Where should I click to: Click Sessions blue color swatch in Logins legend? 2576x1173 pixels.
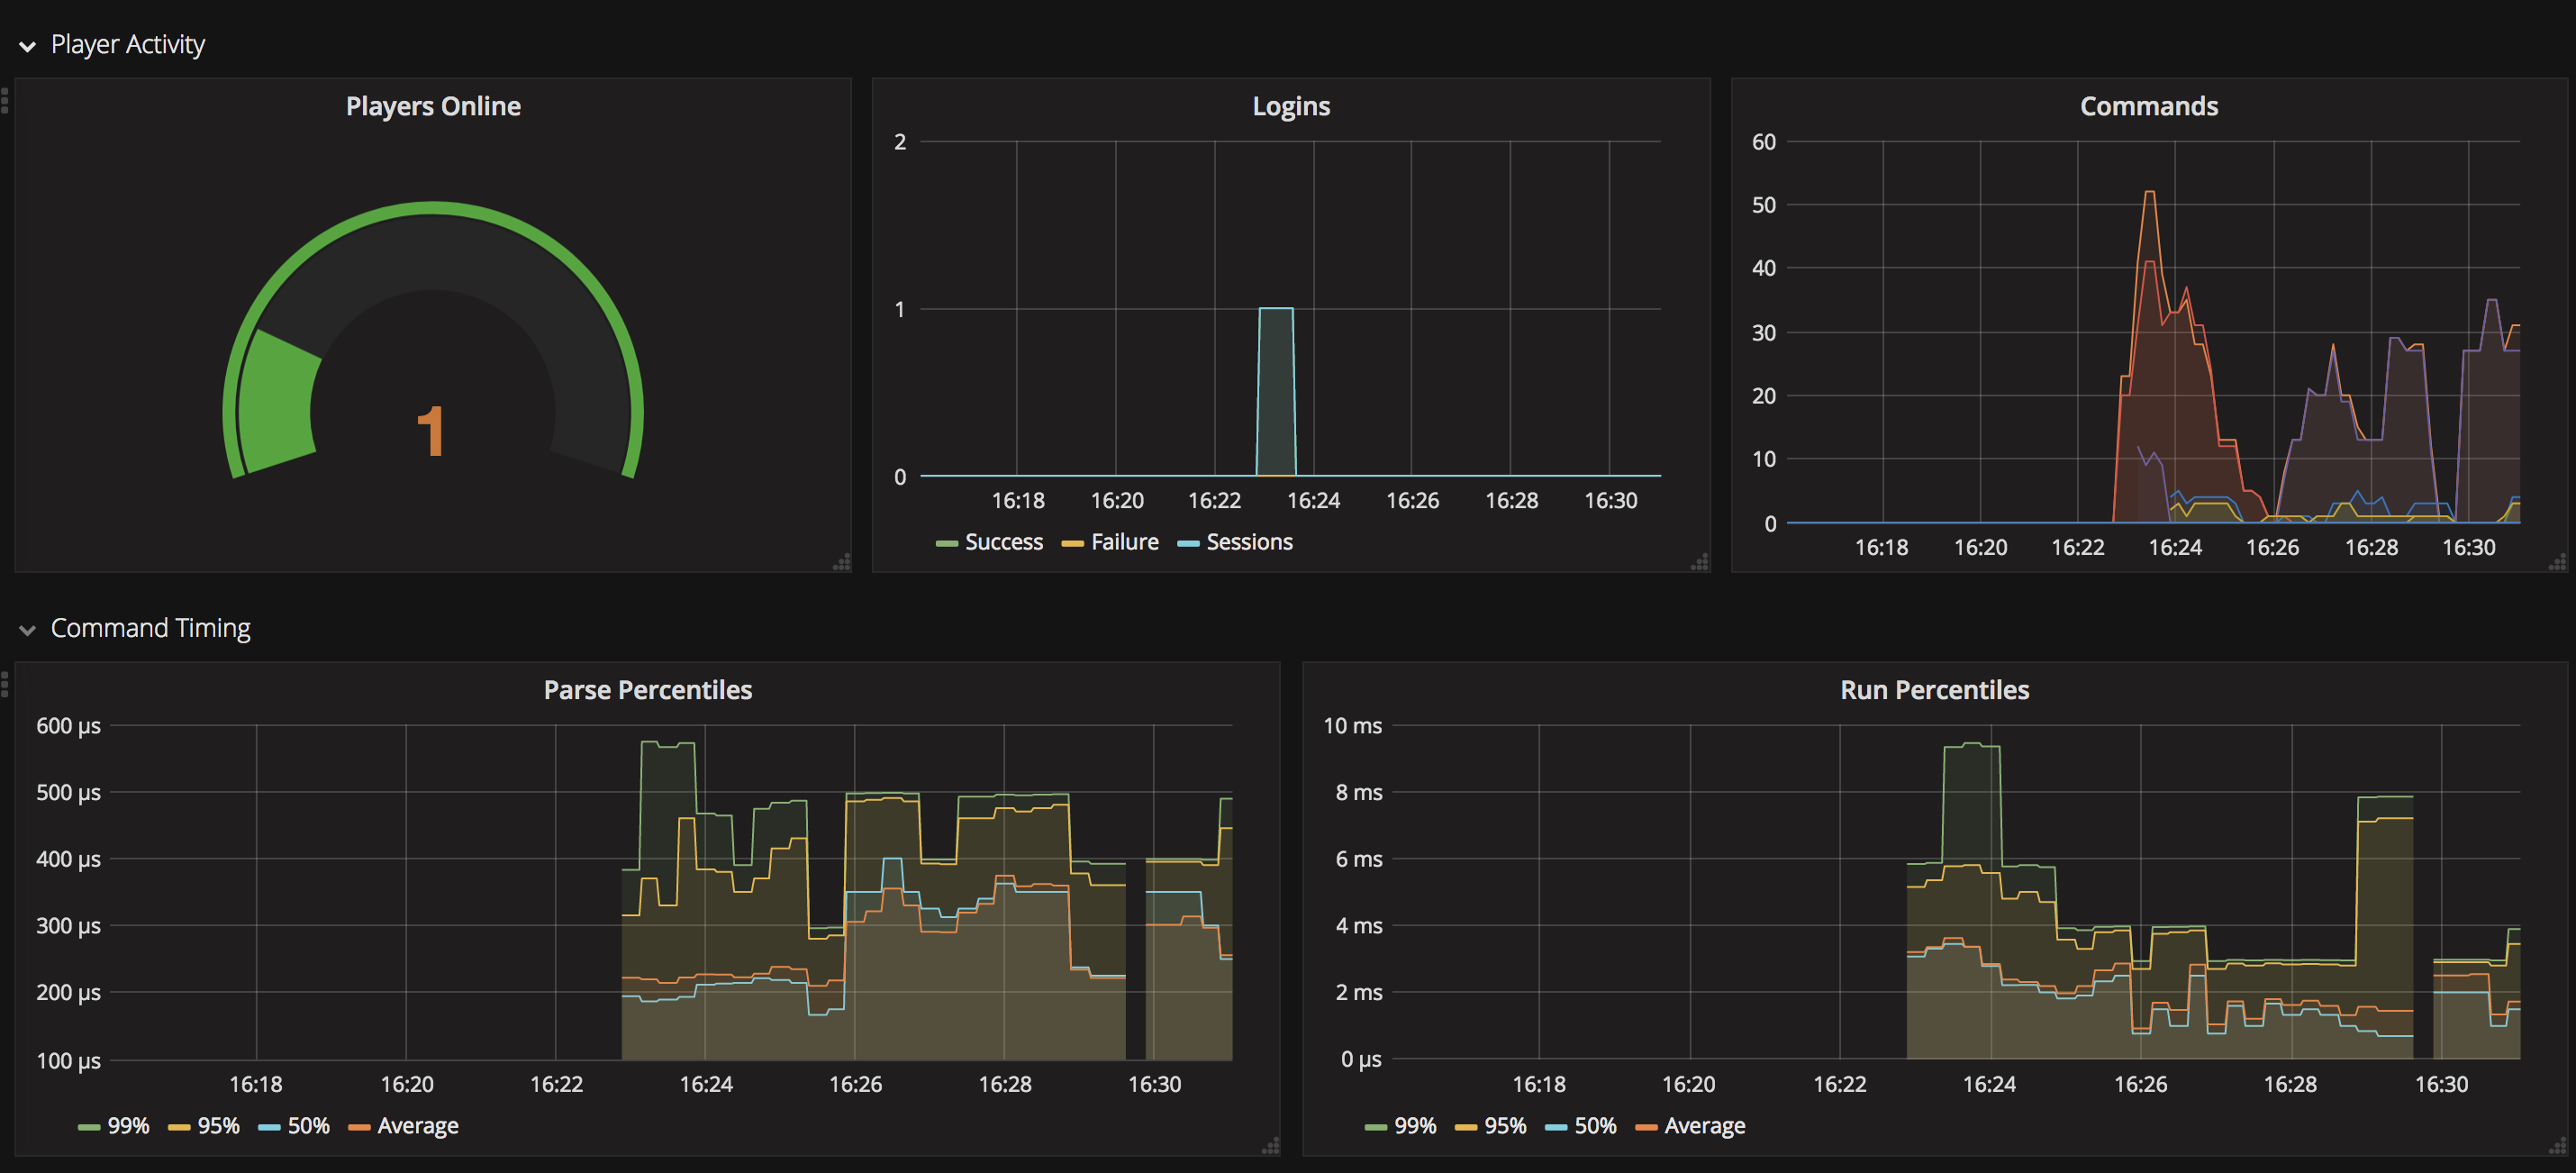[1188, 544]
